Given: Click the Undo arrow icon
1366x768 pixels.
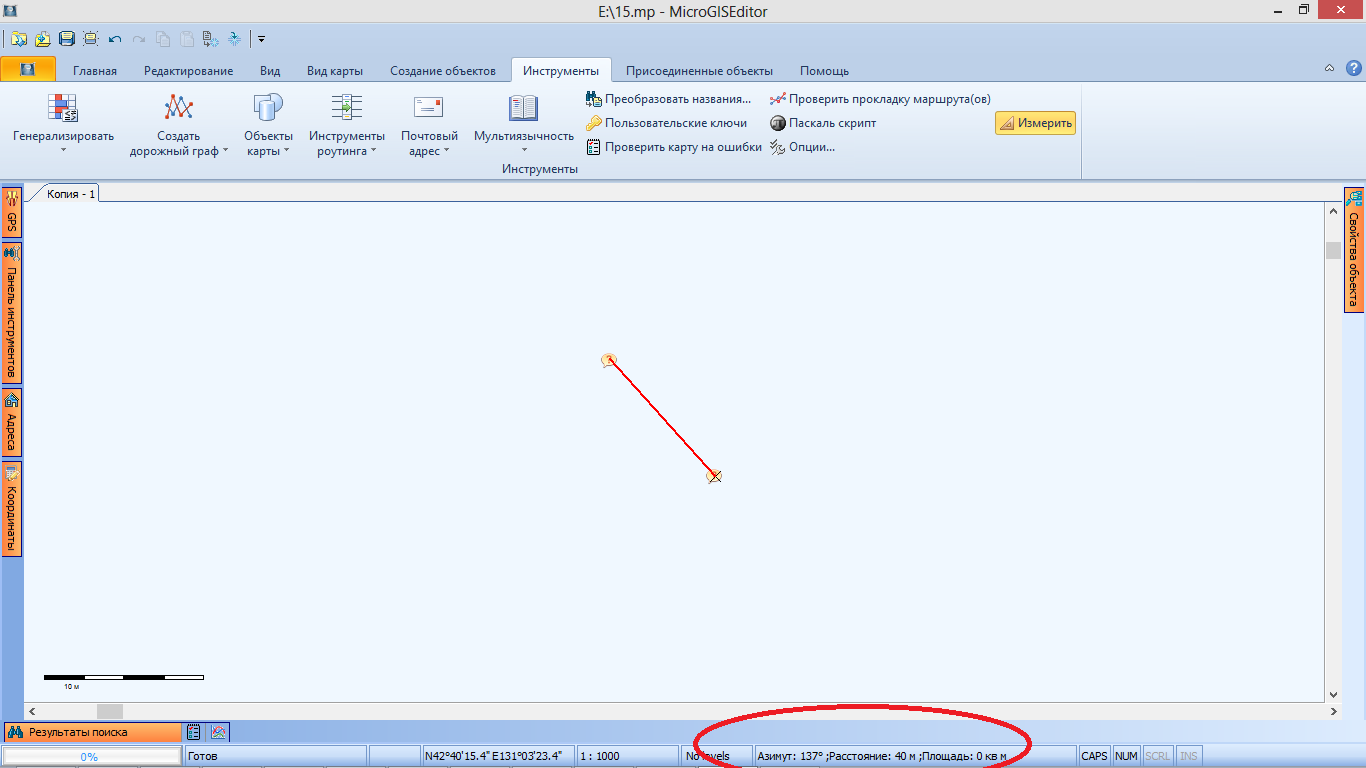Looking at the screenshot, I should 115,39.
